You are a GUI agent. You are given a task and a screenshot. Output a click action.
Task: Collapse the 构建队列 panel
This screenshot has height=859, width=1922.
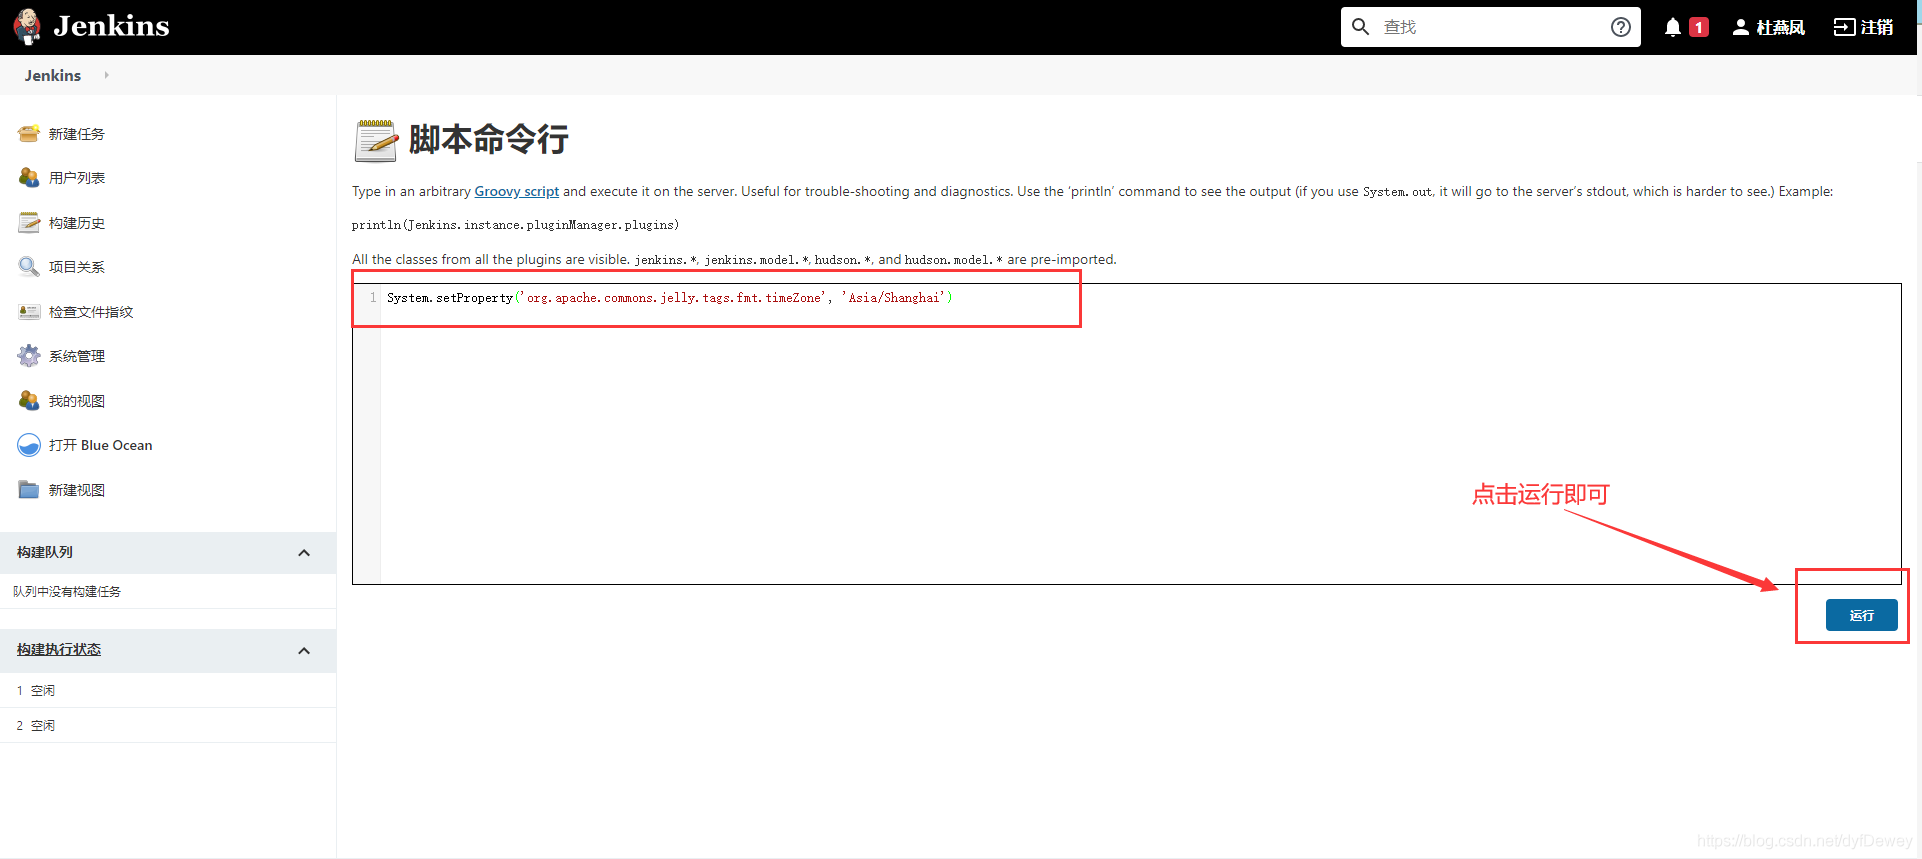(304, 553)
